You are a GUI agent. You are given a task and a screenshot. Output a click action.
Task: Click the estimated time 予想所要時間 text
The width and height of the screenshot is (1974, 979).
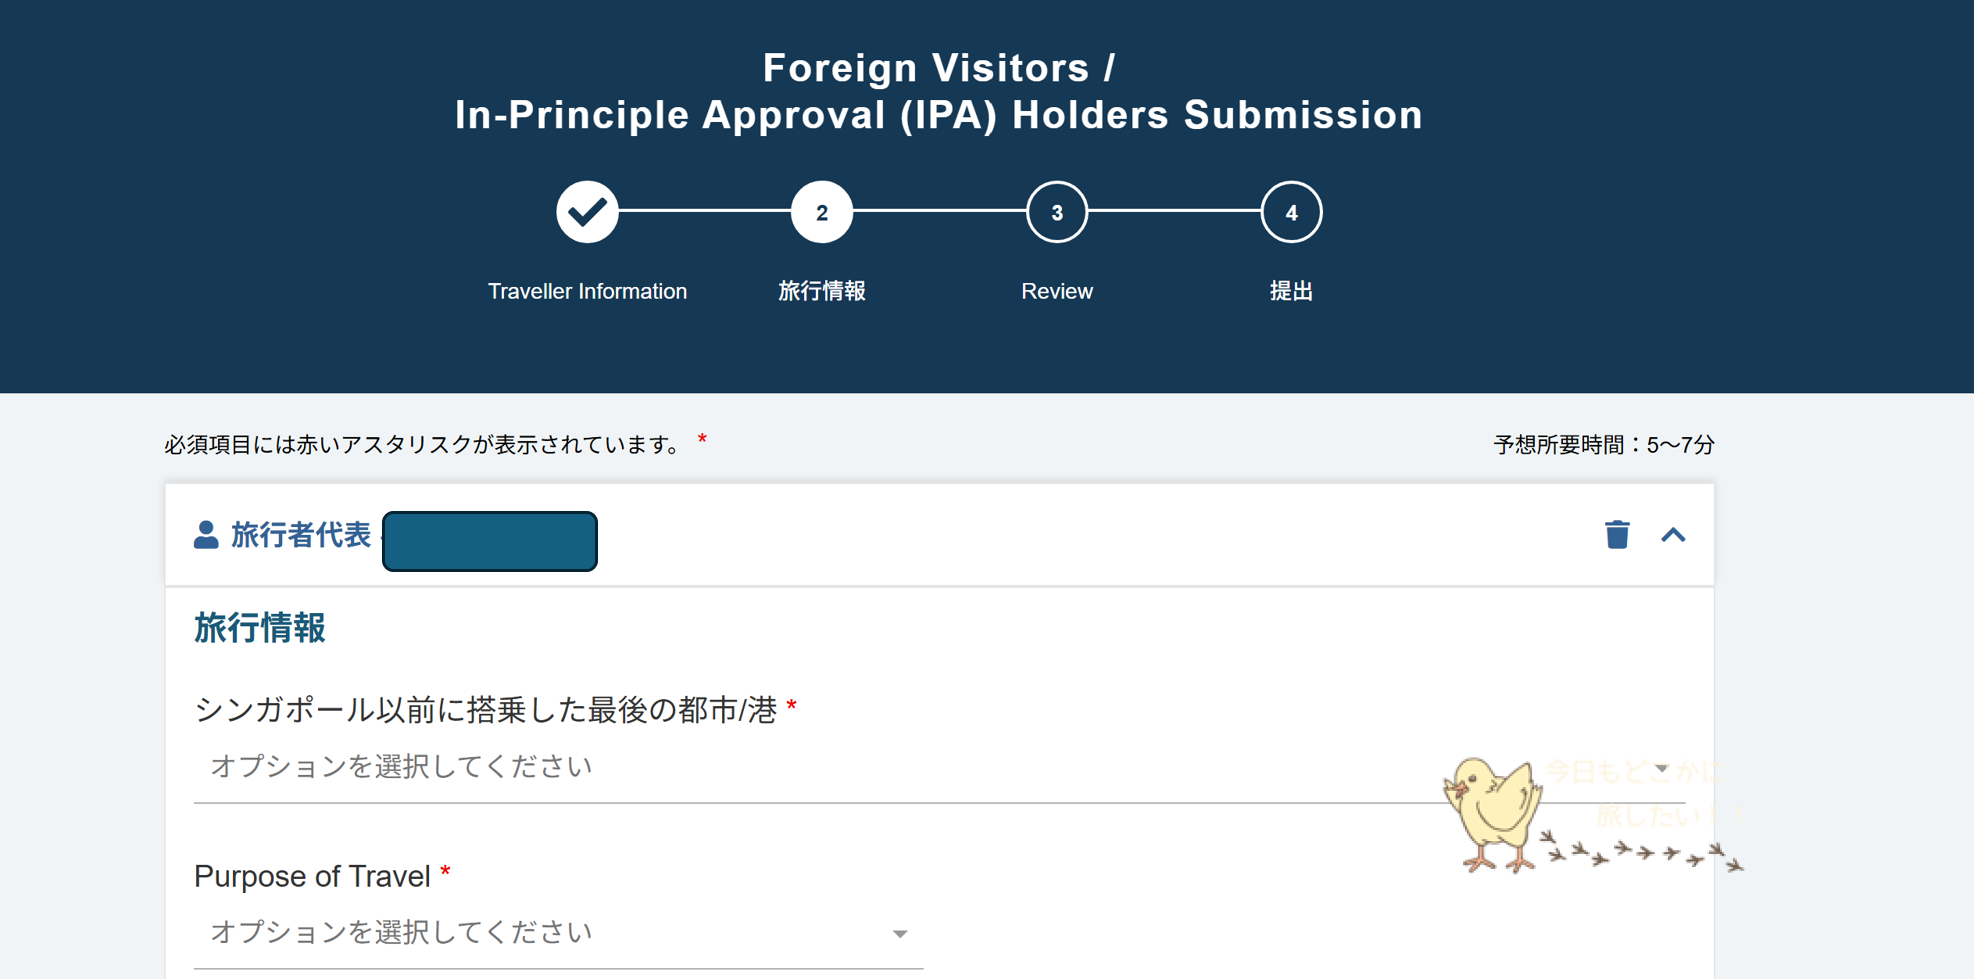pyautogui.click(x=1604, y=444)
